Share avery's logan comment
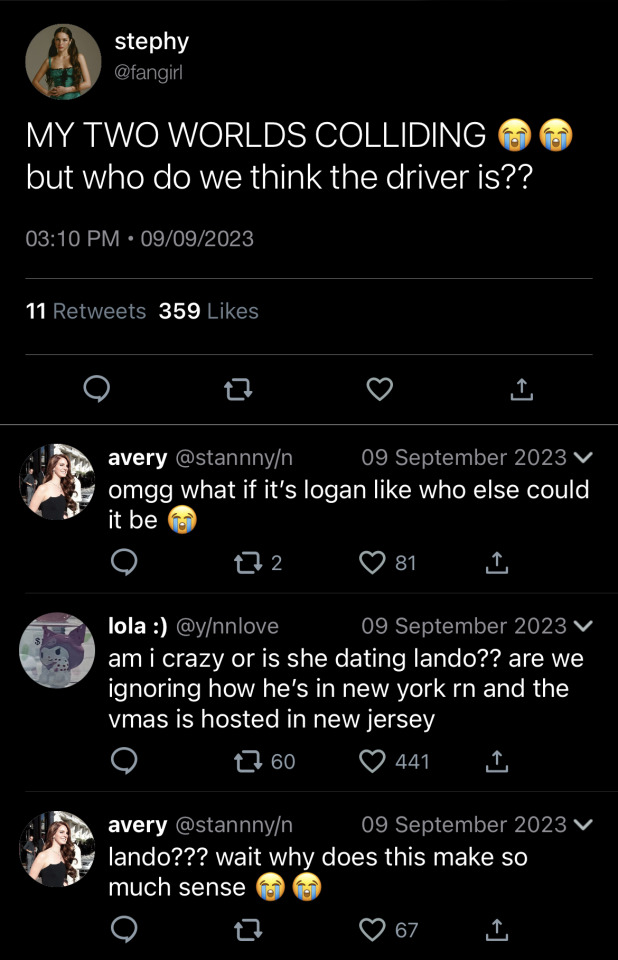This screenshot has width=618, height=960. click(496, 563)
